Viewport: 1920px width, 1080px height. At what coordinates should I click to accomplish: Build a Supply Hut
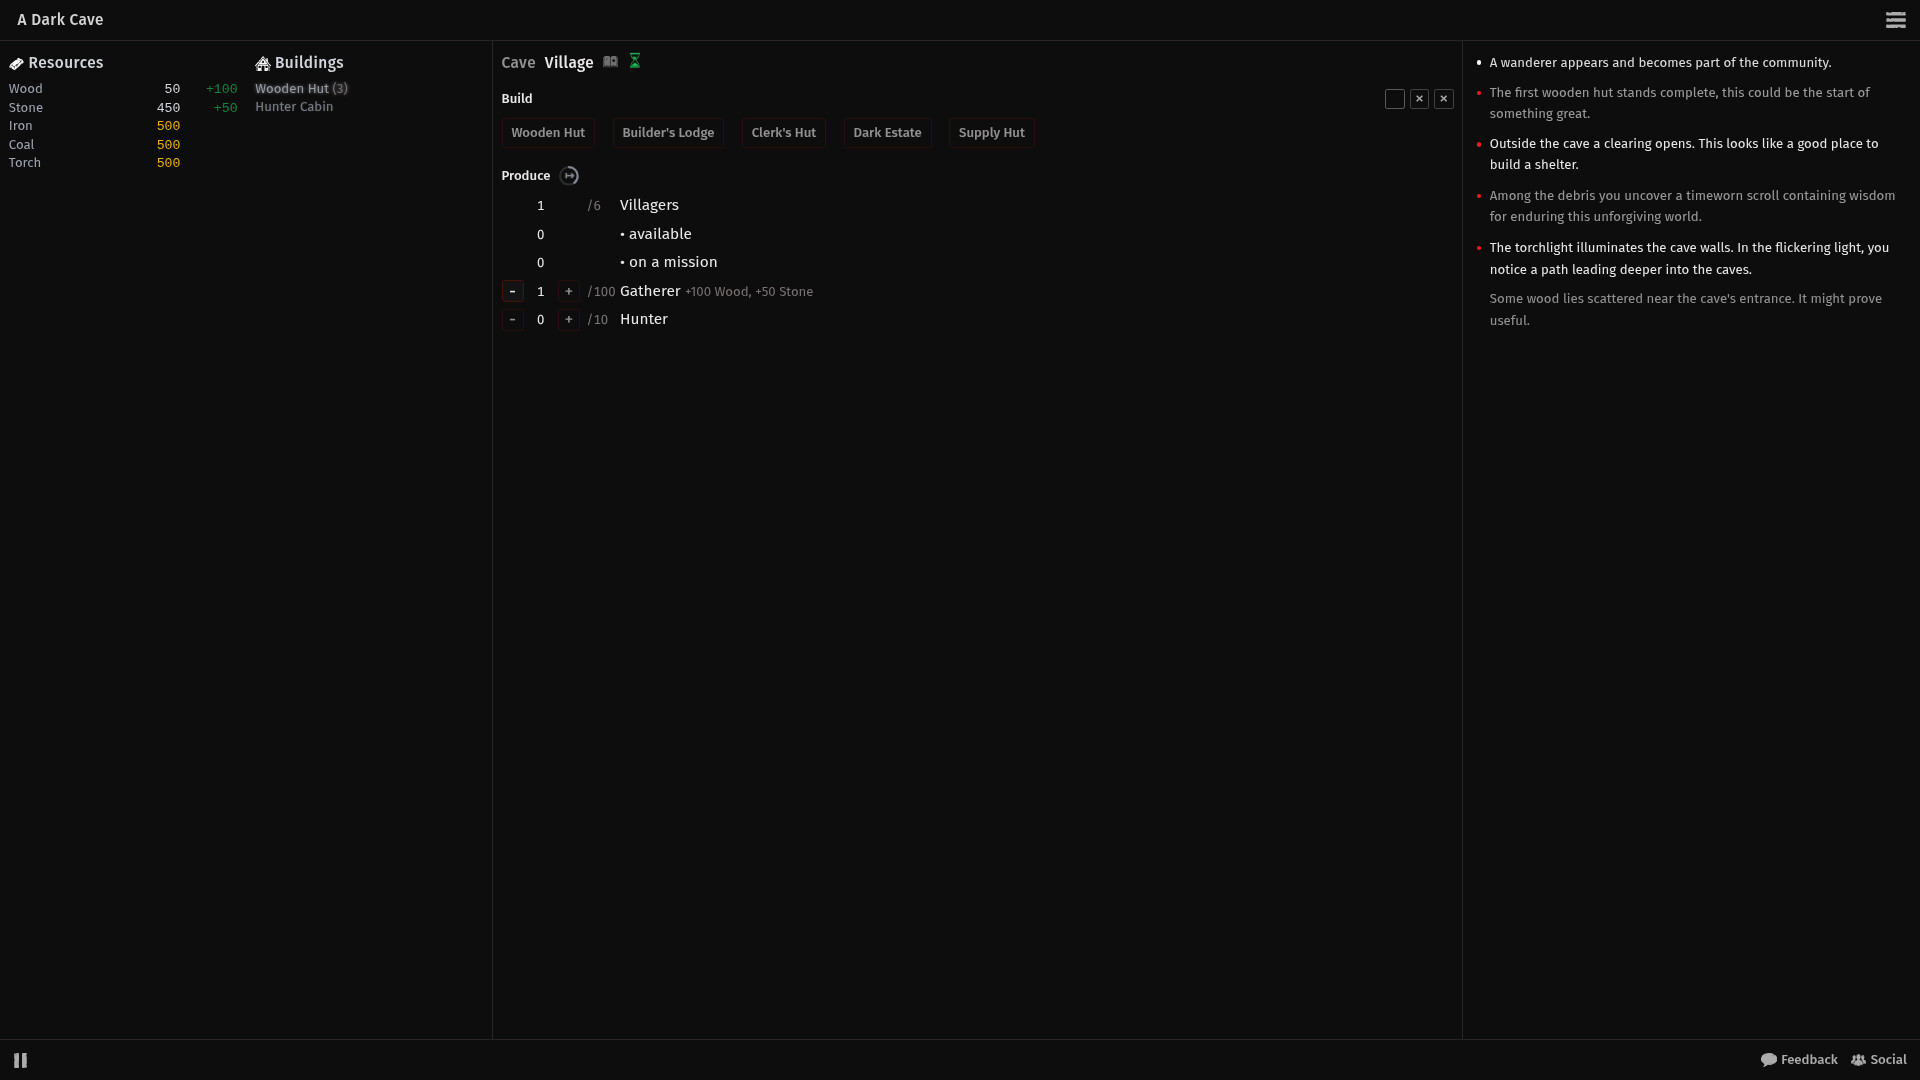[991, 132]
